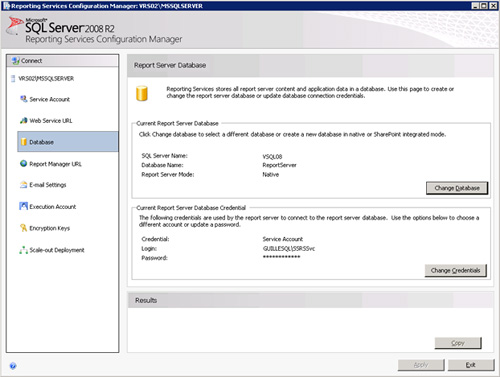Screen dimensions: 500x377
Task: Click the Exit button
Action: click(x=471, y=365)
